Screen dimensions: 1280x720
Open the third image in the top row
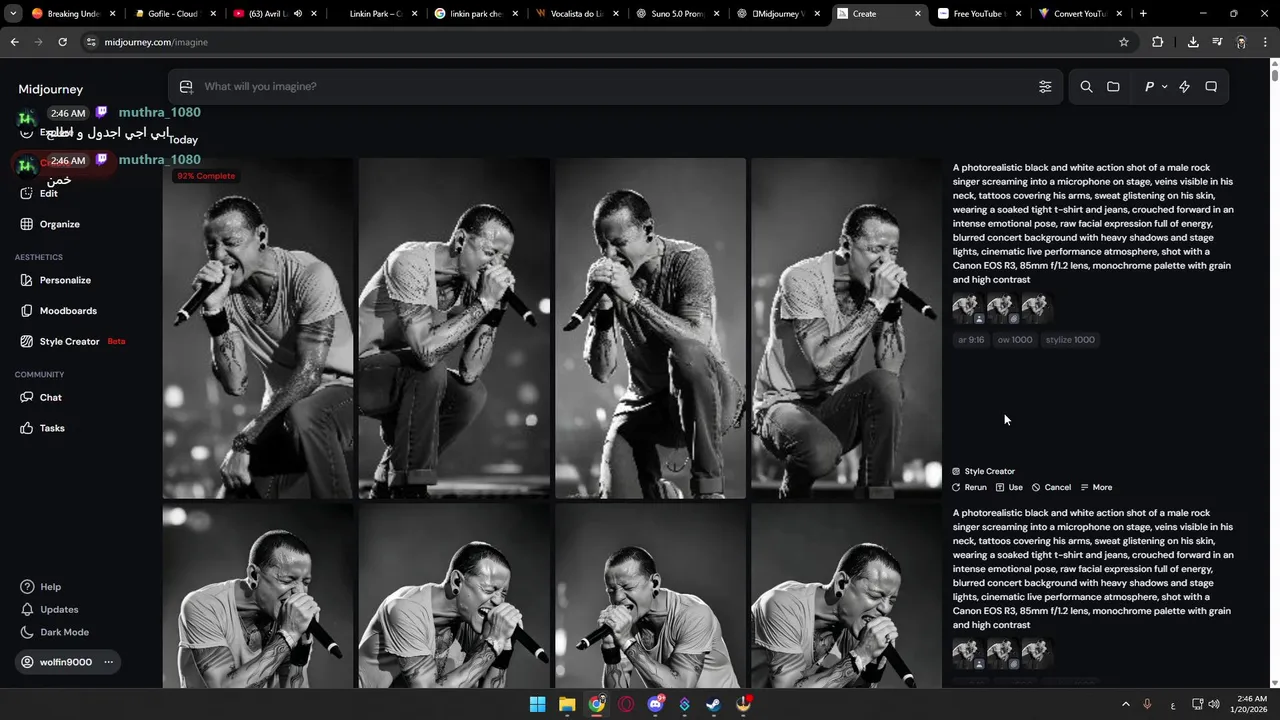coord(650,328)
